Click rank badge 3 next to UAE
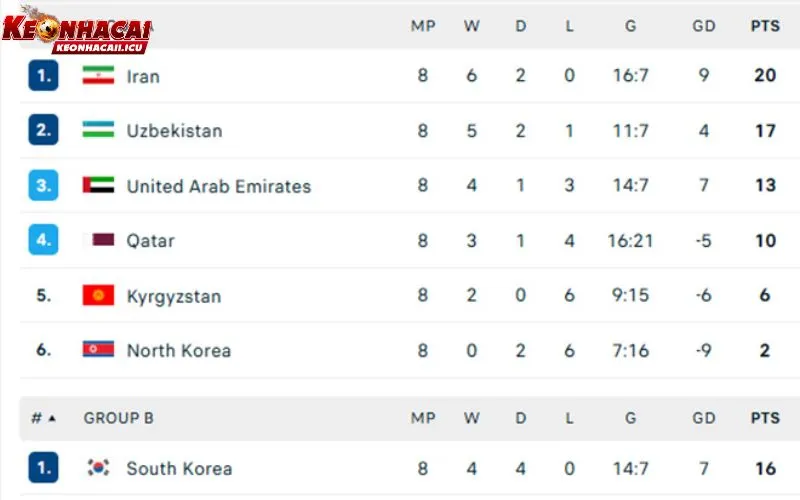The height and width of the screenshot is (500, 800). 43,185
